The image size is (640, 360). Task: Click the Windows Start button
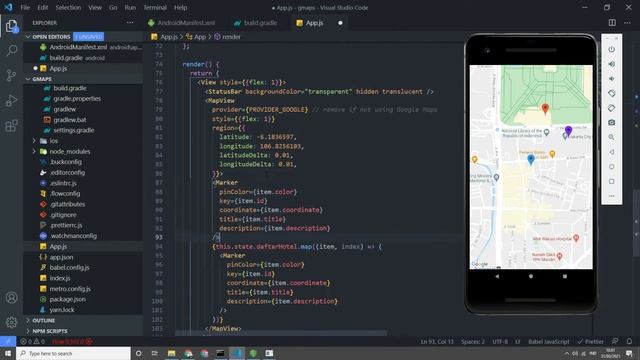point(8,353)
